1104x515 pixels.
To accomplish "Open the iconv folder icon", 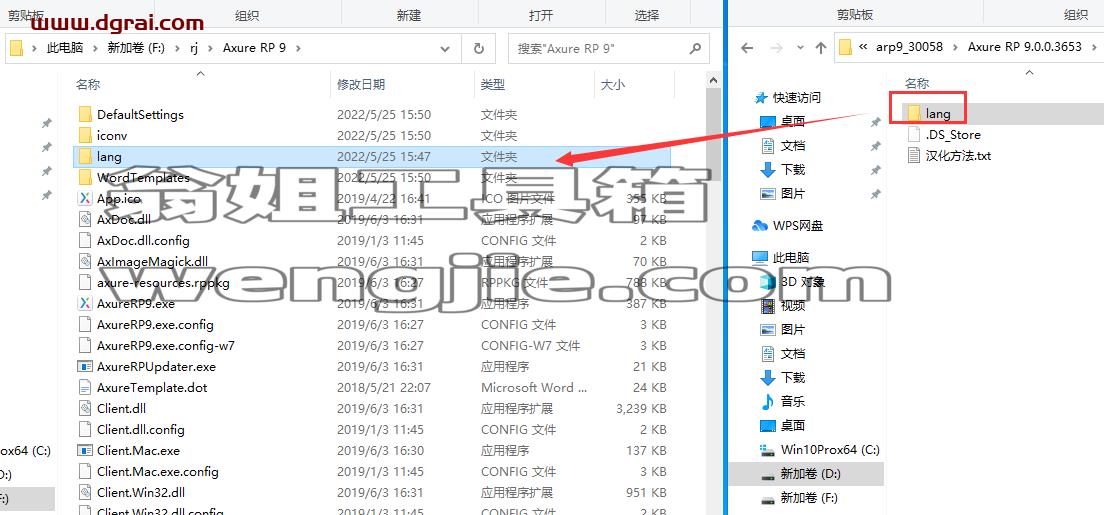I will point(85,135).
